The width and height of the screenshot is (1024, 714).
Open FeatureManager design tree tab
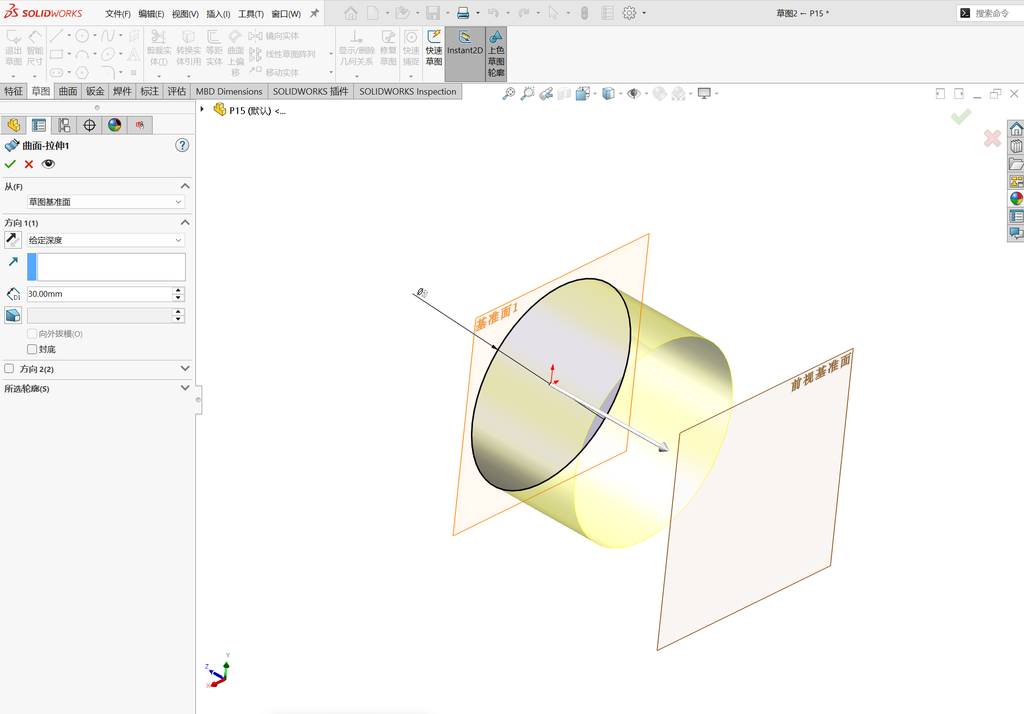point(13,125)
